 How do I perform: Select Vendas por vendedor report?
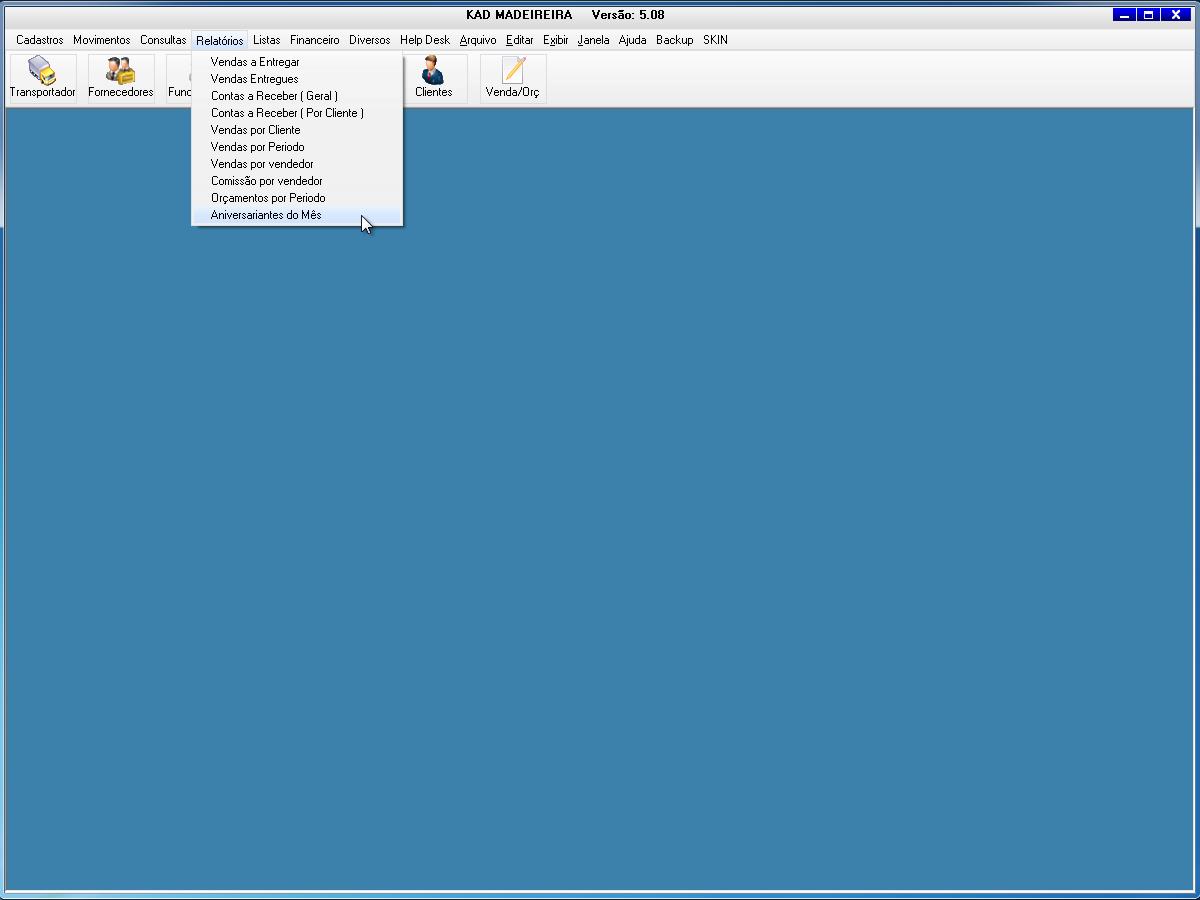(297, 164)
